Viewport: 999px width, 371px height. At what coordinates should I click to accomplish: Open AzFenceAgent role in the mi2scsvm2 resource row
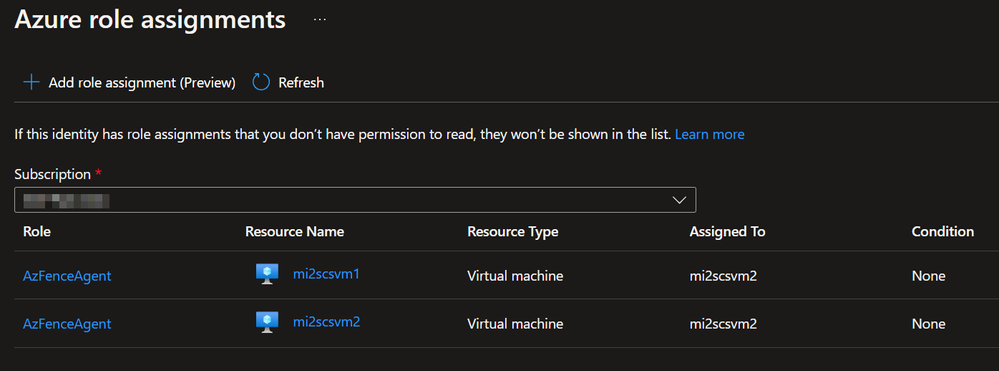point(67,324)
